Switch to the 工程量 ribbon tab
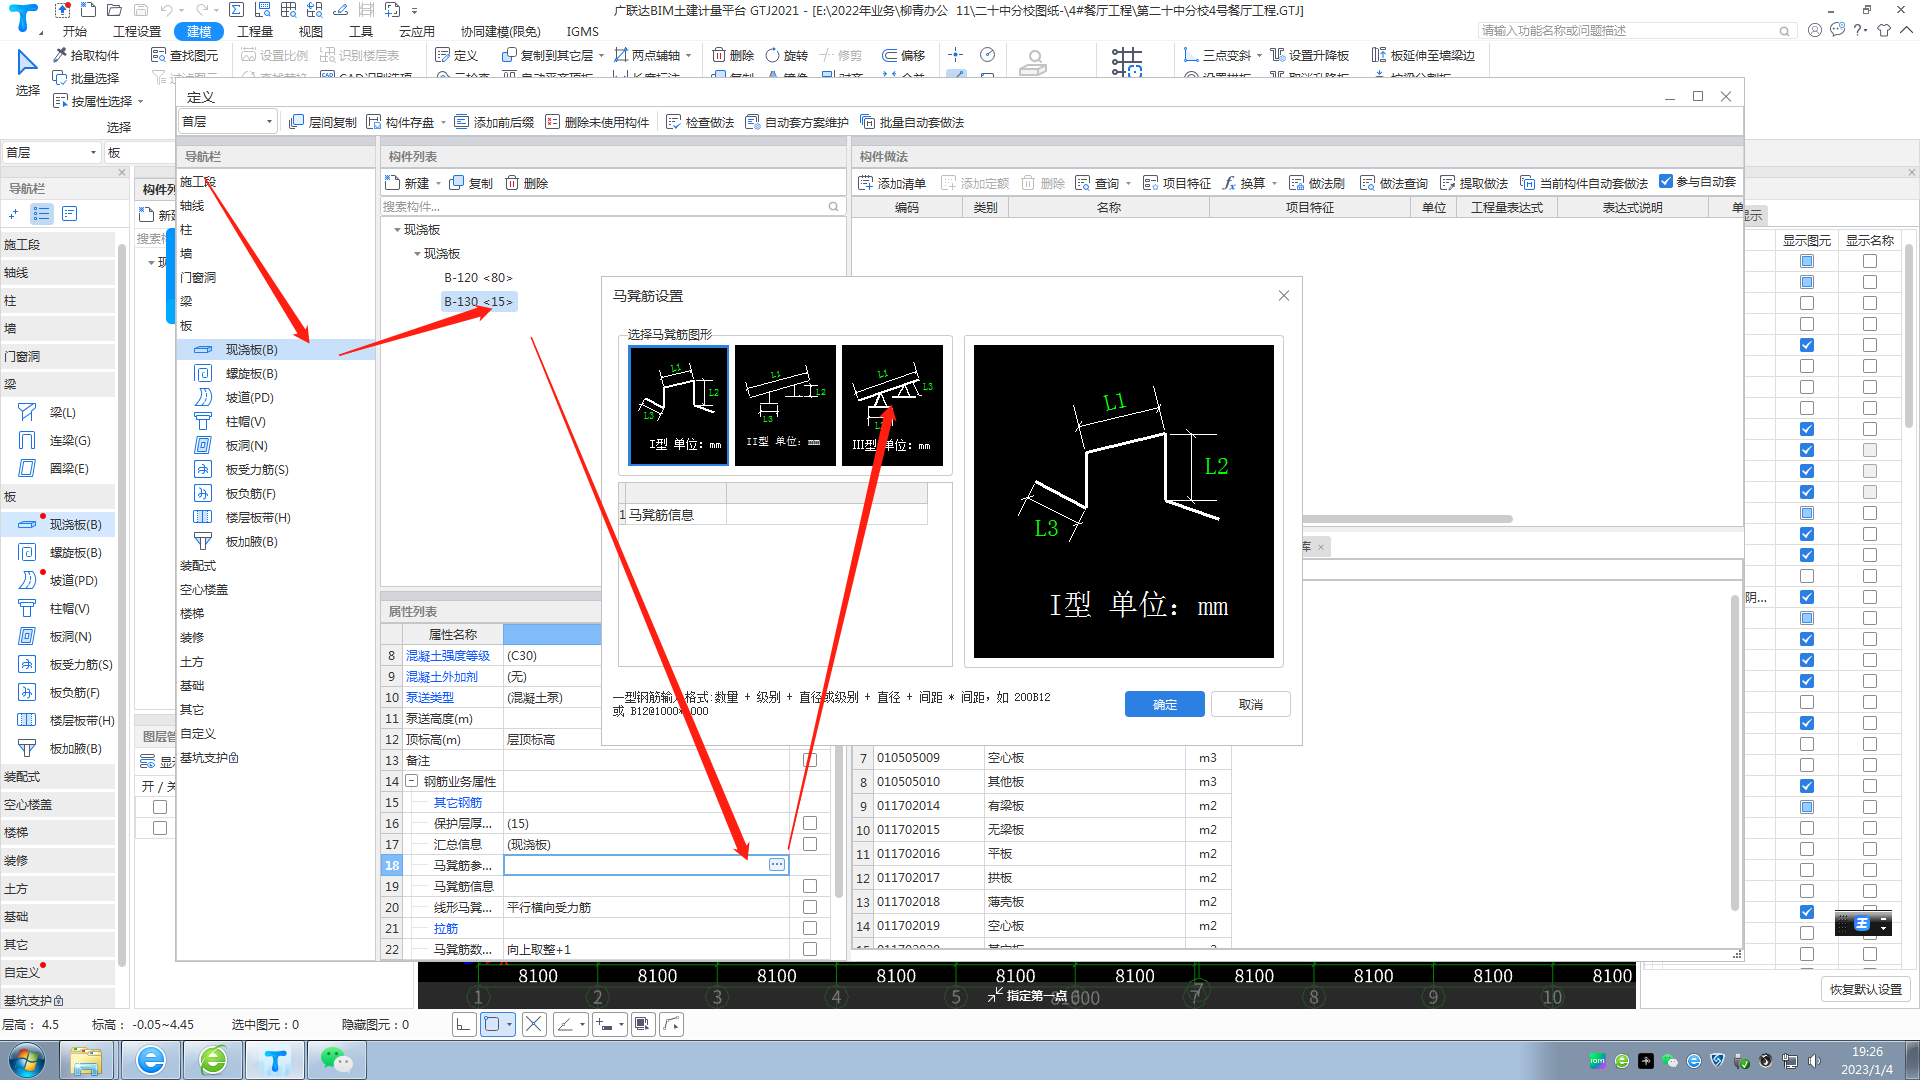Screen dimensions: 1920x1080 (255, 31)
